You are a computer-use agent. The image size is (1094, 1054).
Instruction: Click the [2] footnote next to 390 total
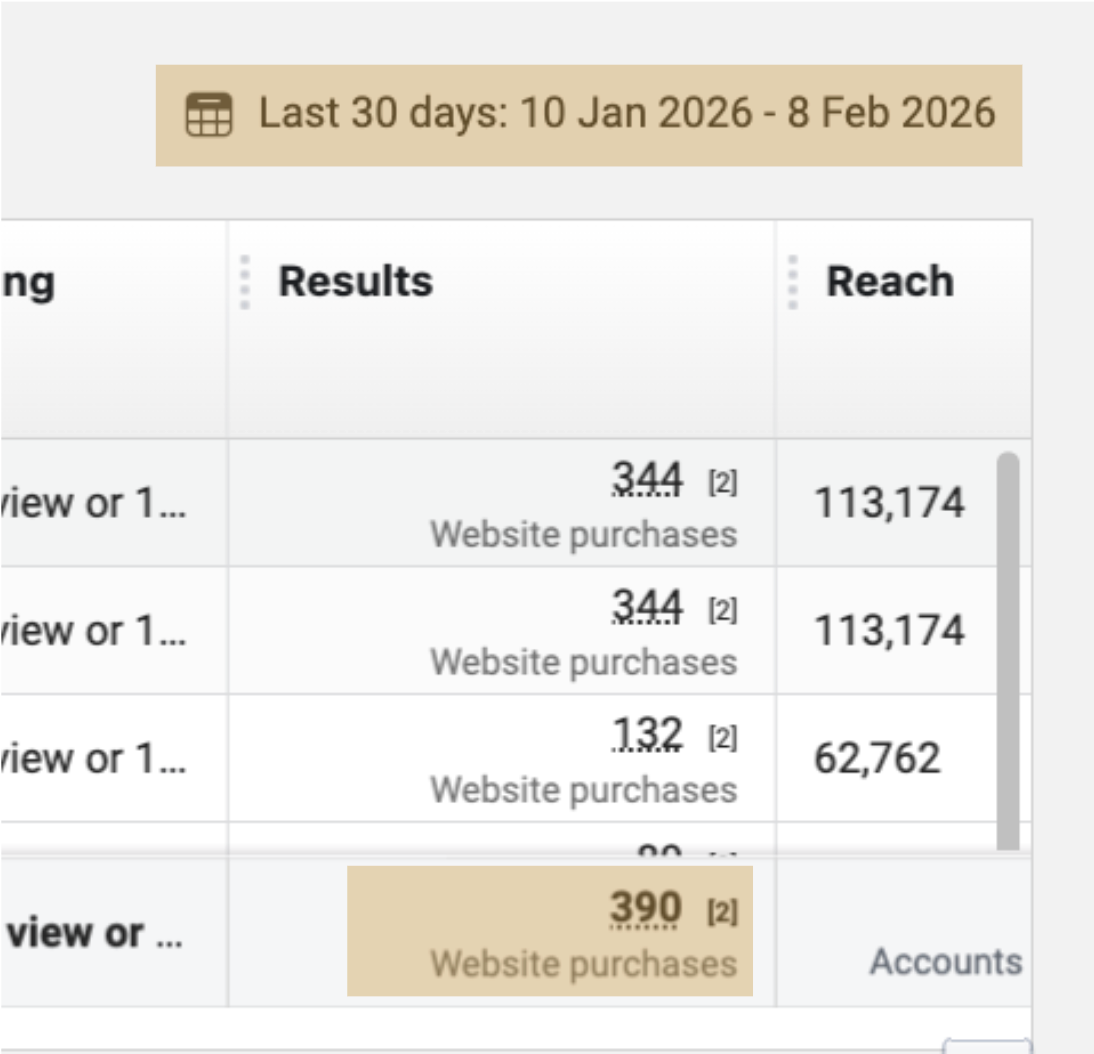[722, 912]
